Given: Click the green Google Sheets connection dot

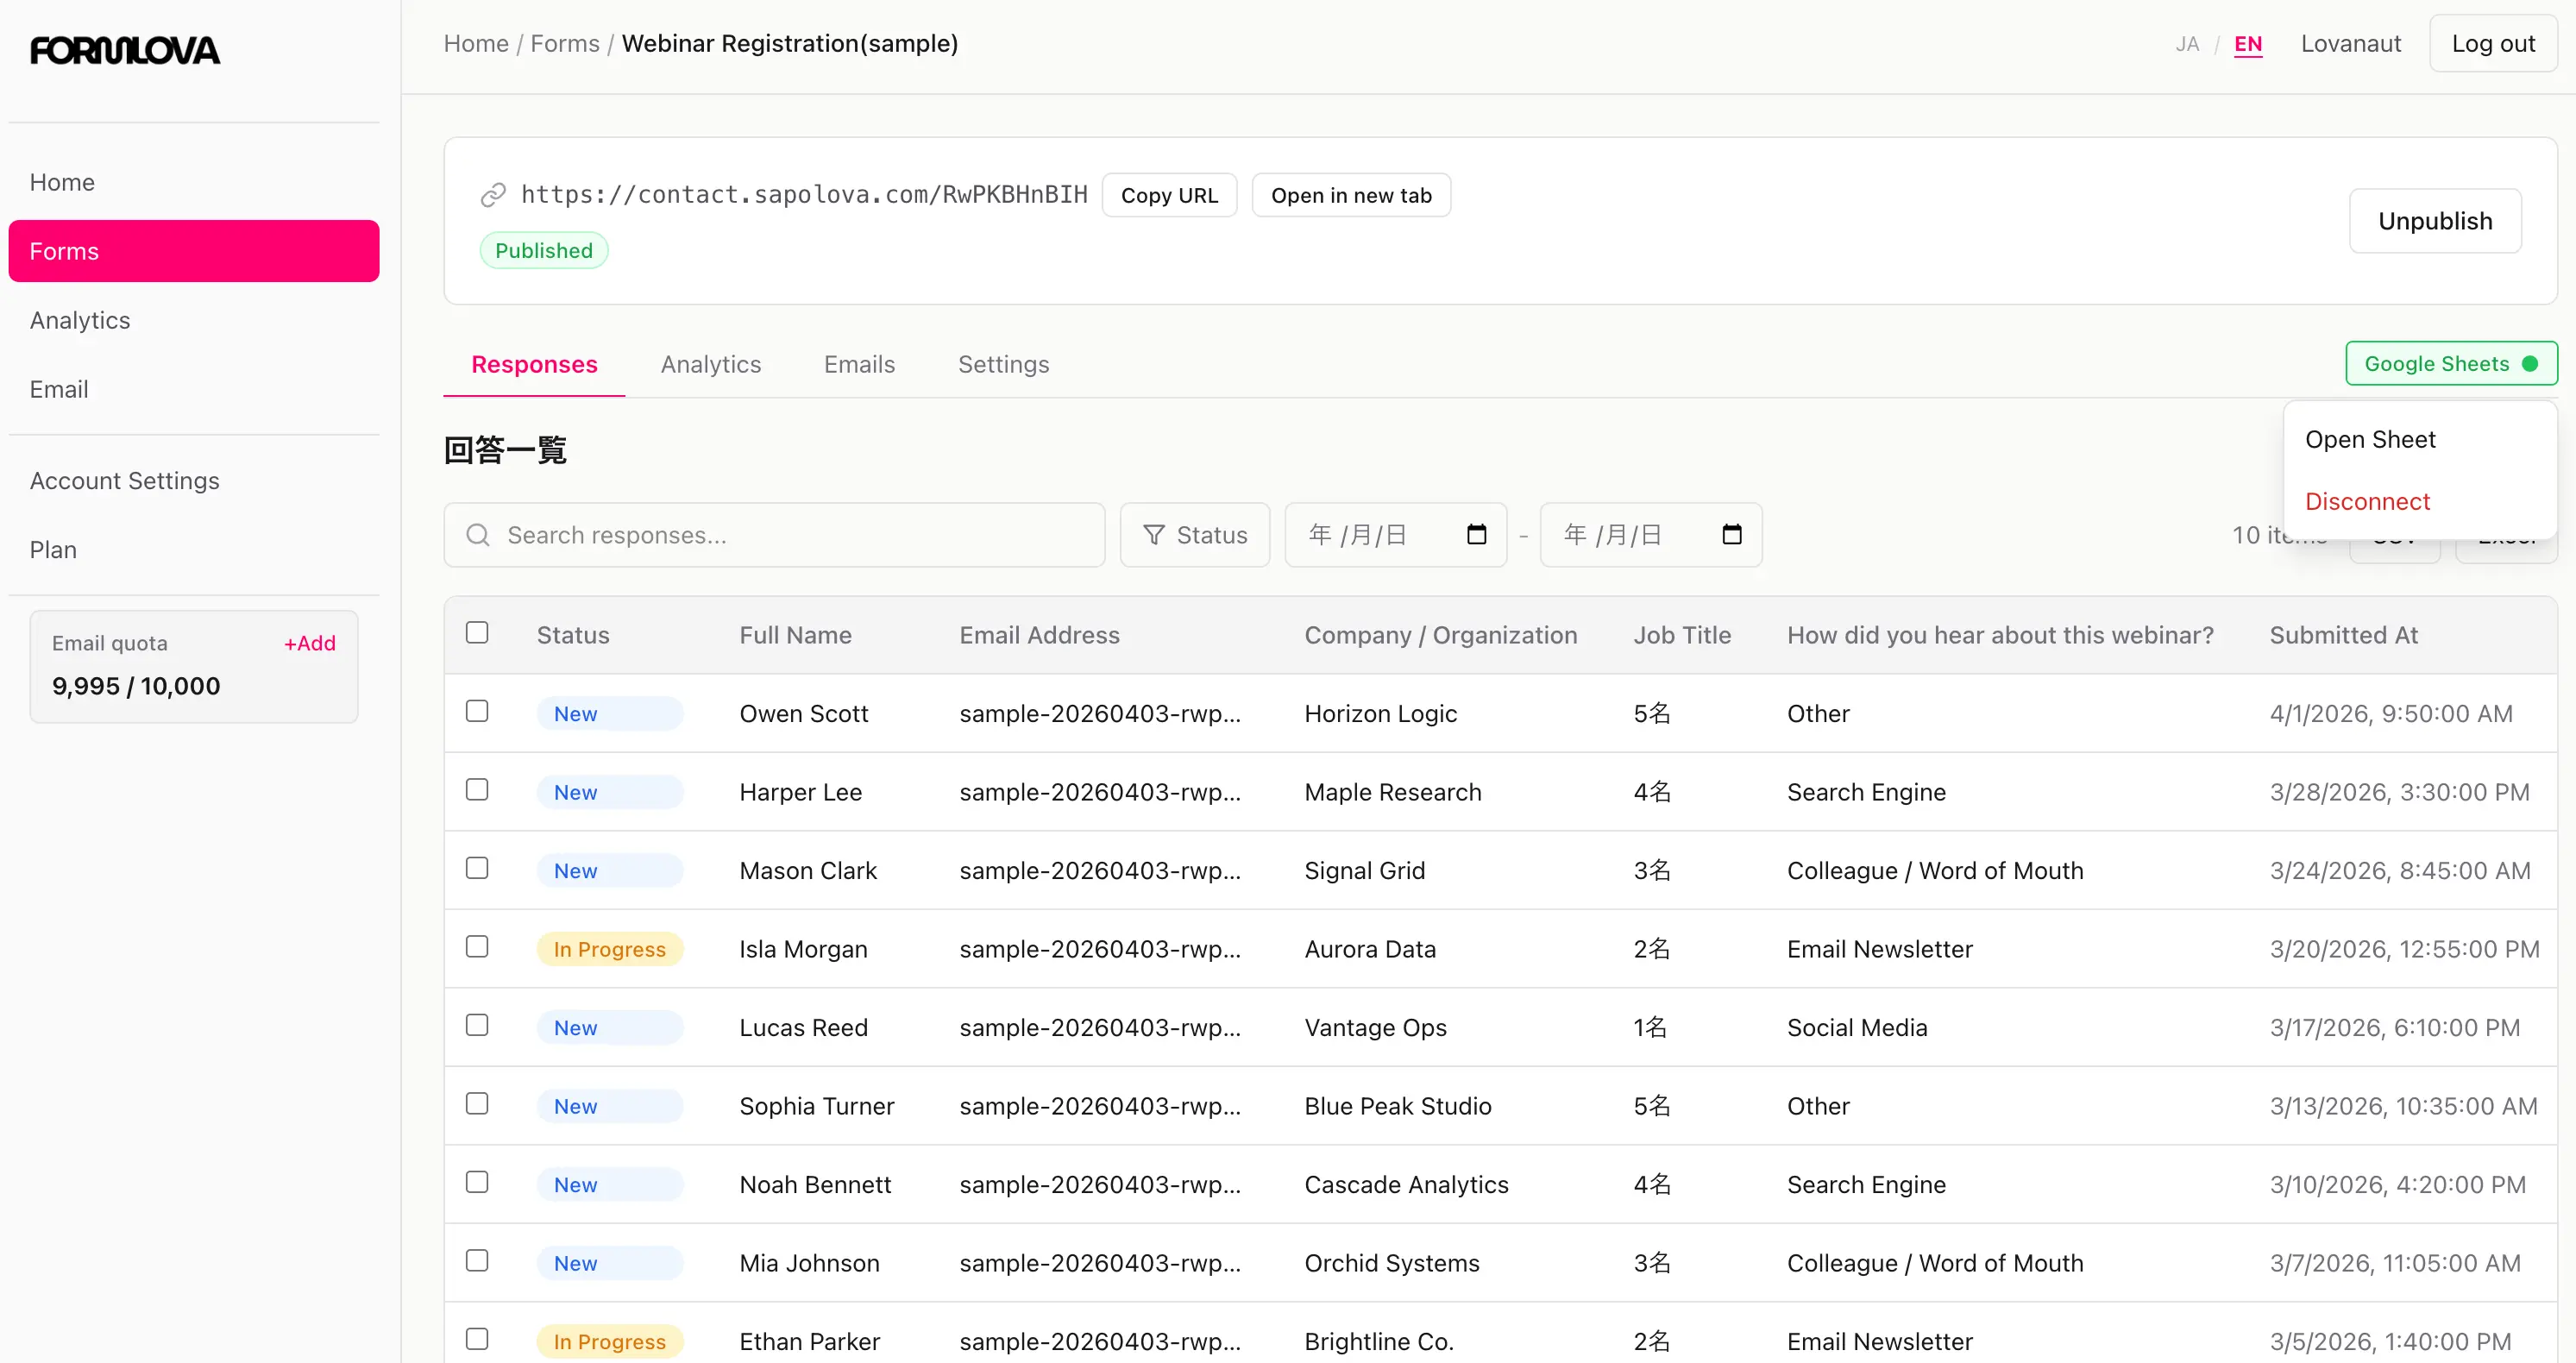Looking at the screenshot, I should pos(2530,364).
